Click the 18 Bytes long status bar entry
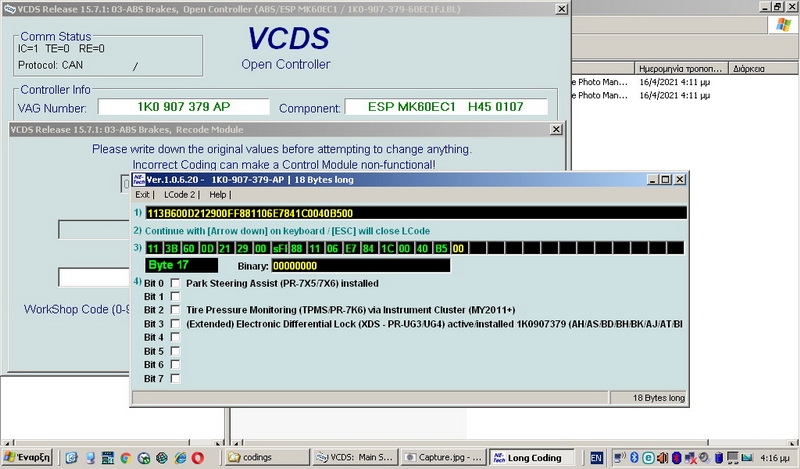 (649, 398)
